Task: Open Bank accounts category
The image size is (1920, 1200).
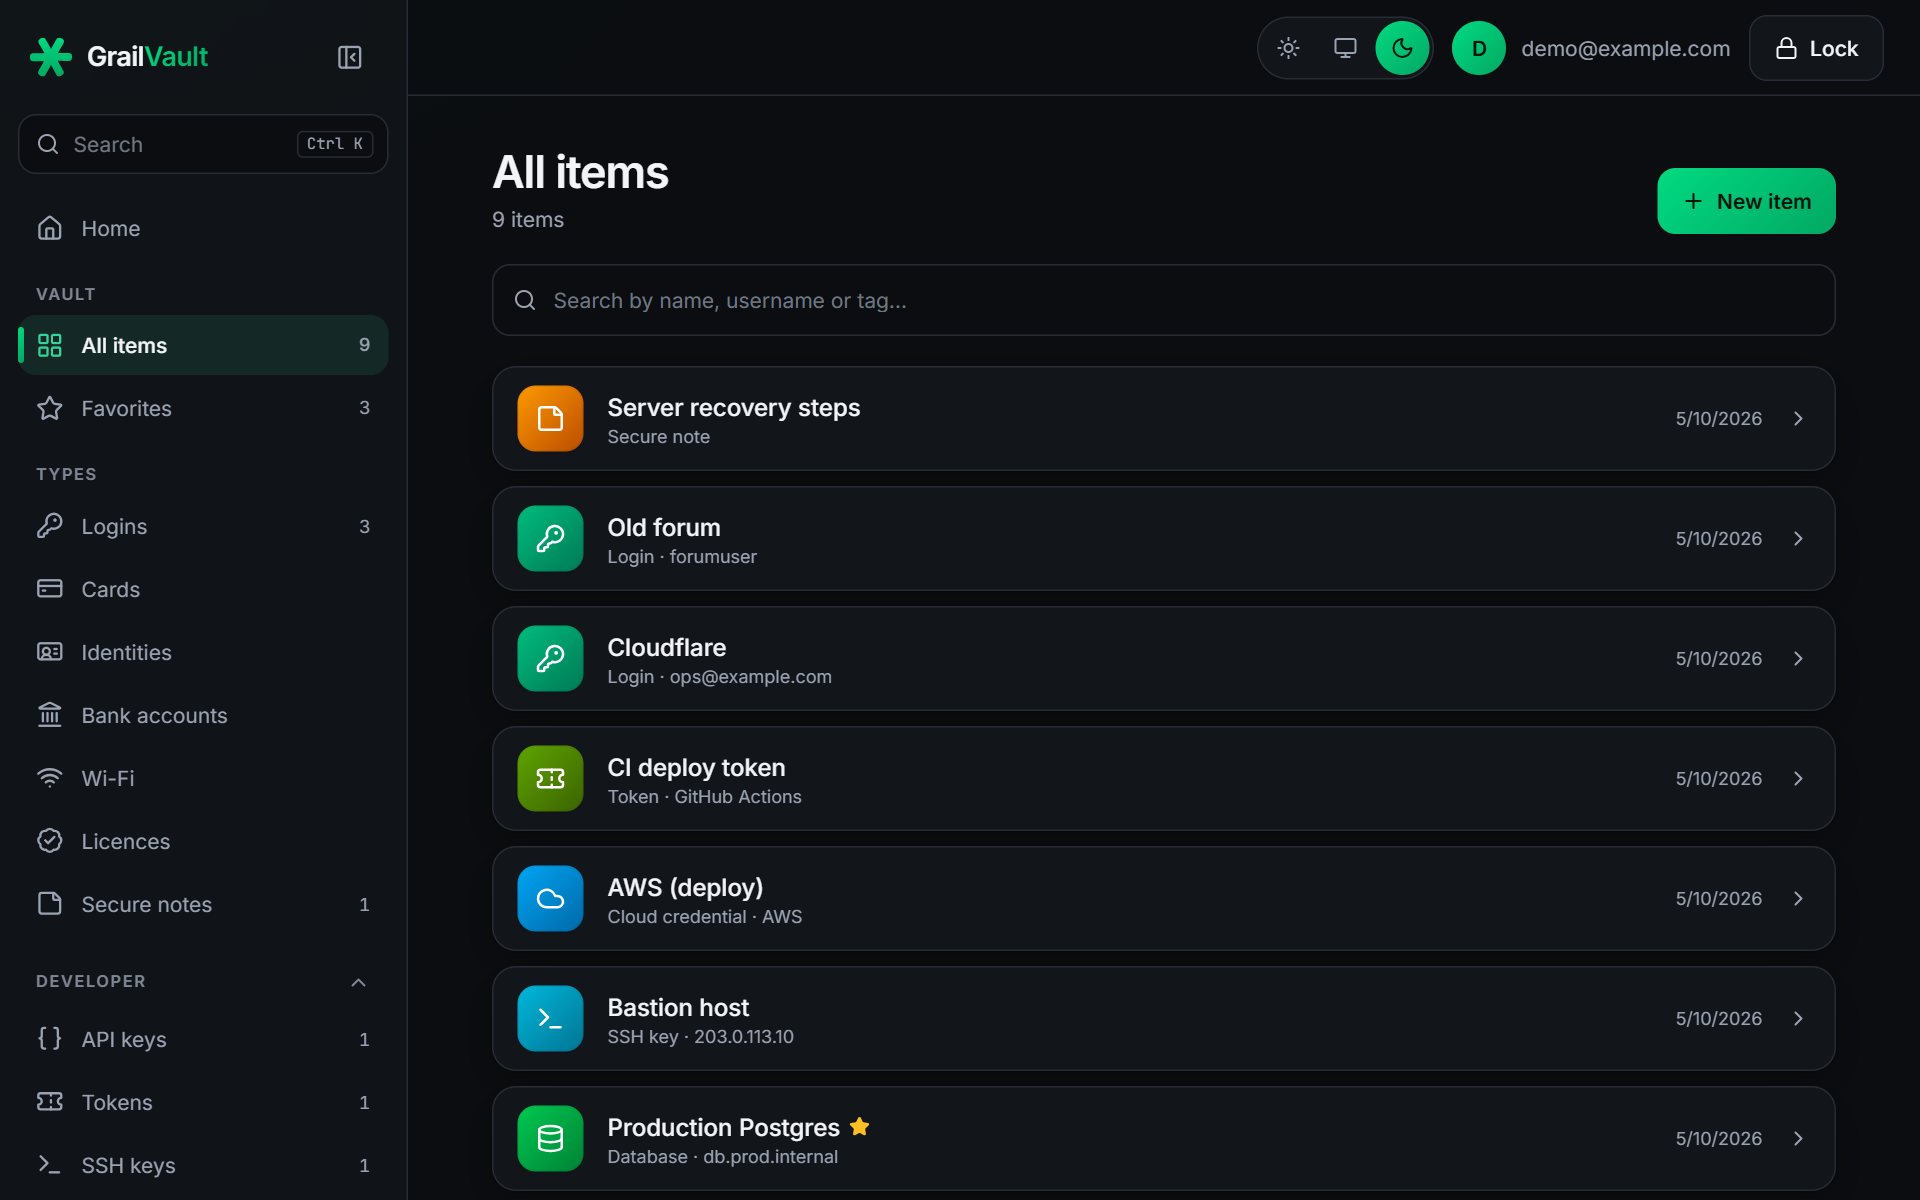Action: (x=203, y=715)
